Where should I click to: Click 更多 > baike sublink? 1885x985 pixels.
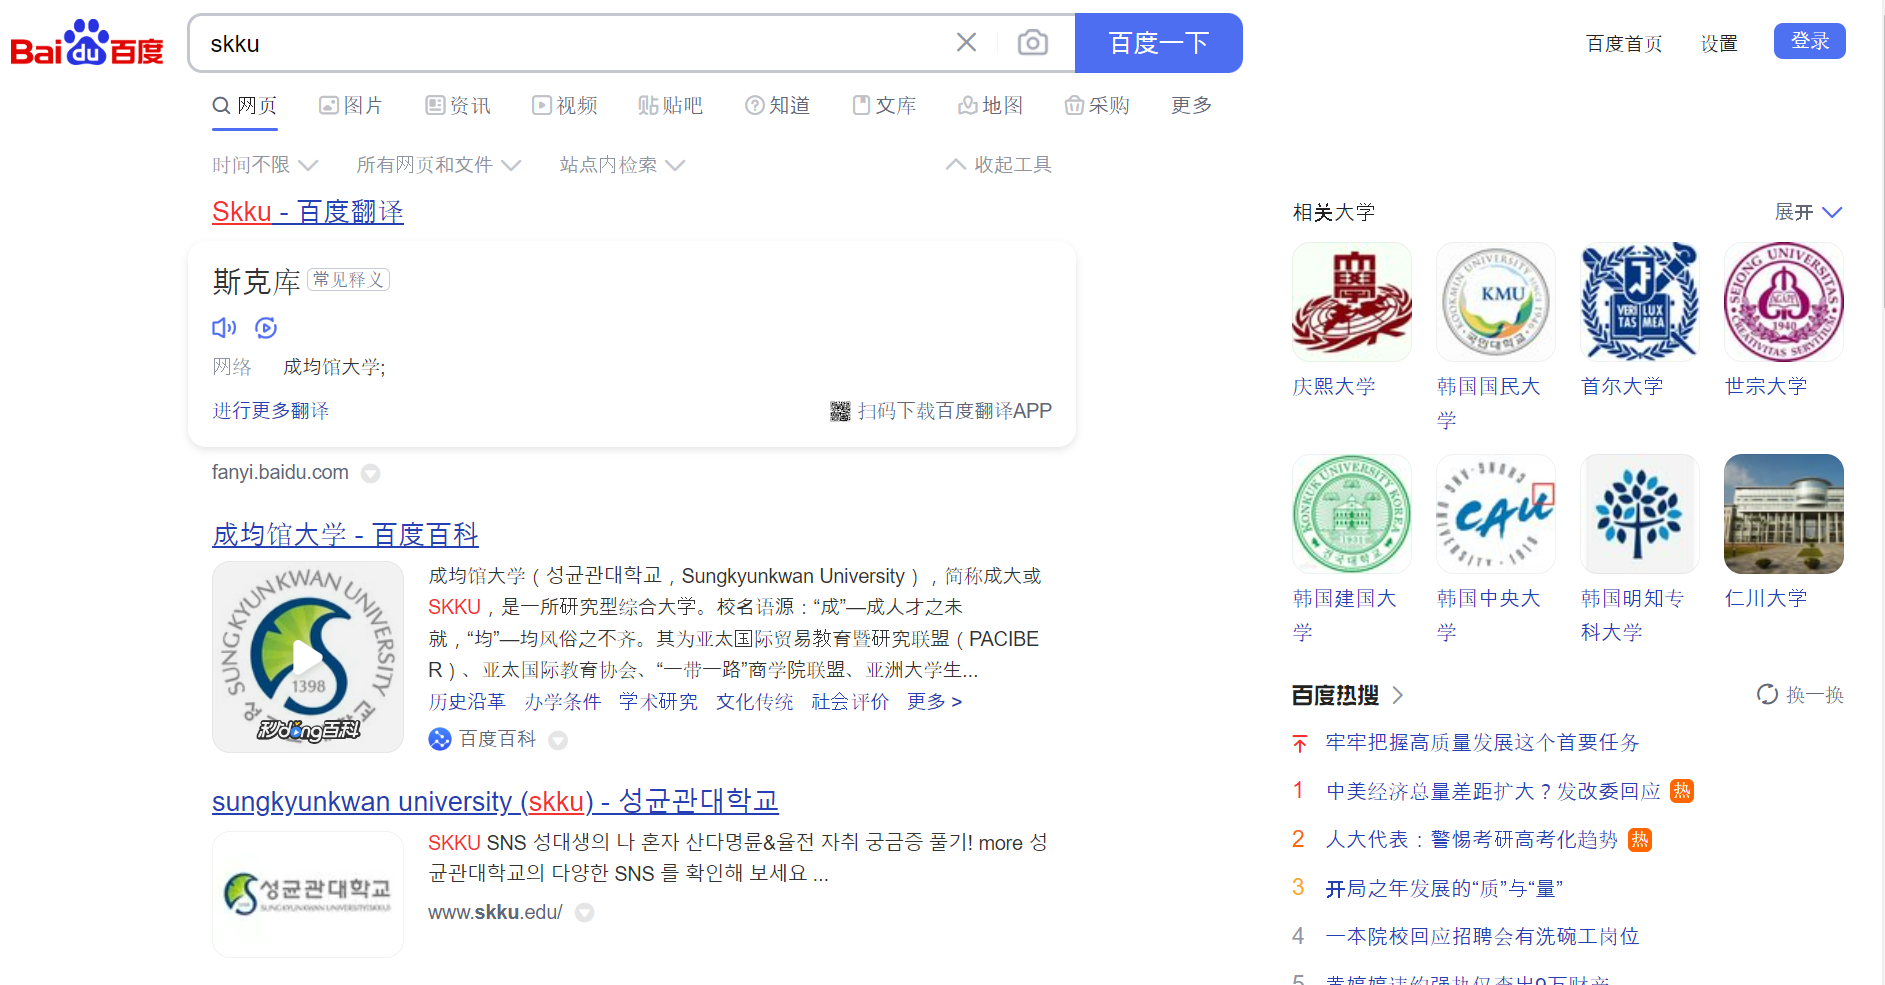pos(934,702)
